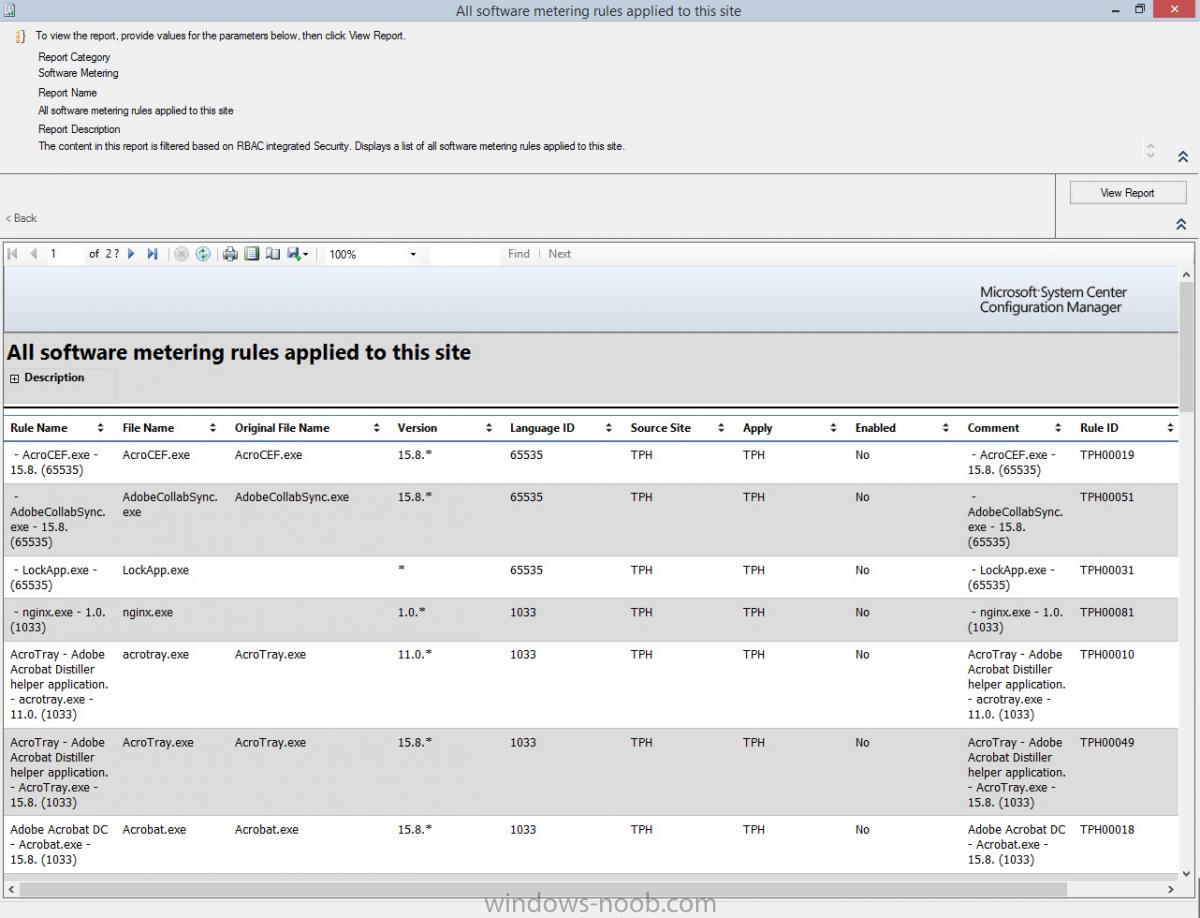
Task: Jump to the last report page
Action: pyautogui.click(x=152, y=254)
